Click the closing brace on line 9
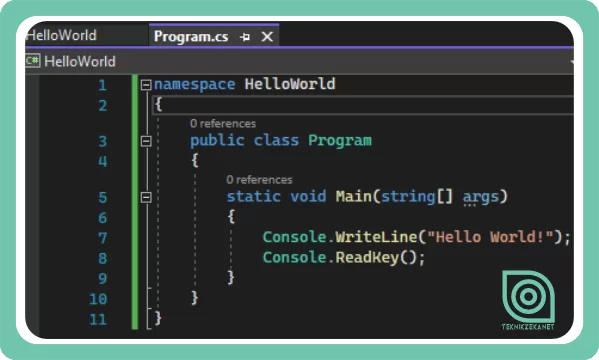The image size is (599, 360). (x=231, y=277)
